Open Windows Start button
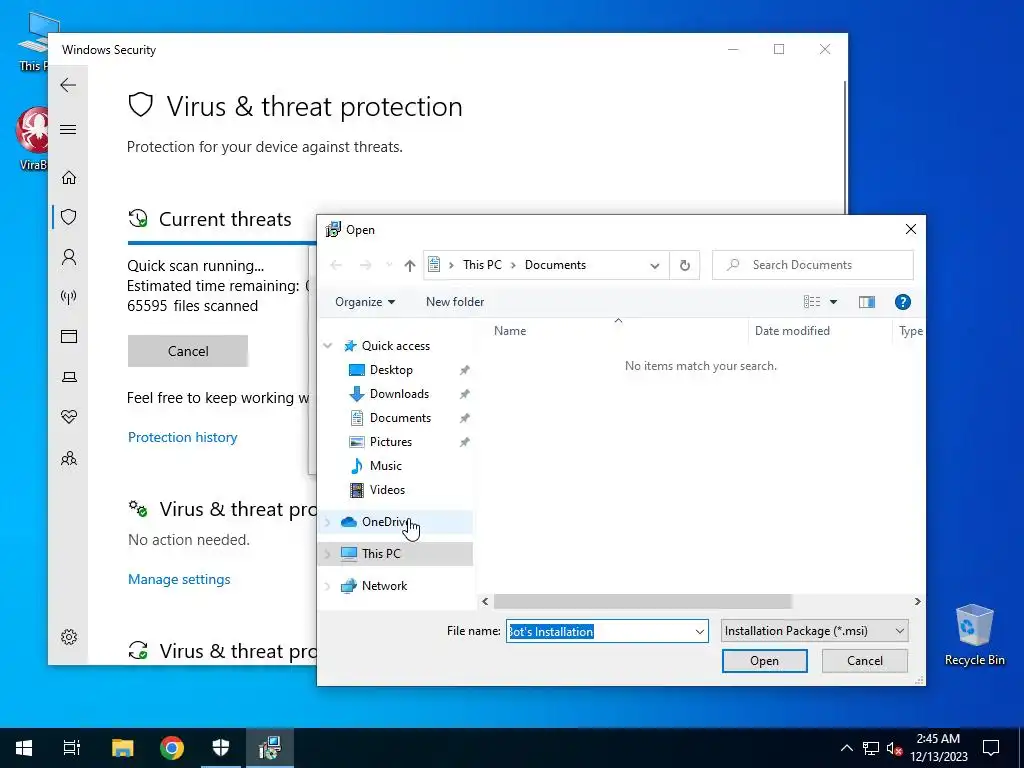 (x=24, y=748)
